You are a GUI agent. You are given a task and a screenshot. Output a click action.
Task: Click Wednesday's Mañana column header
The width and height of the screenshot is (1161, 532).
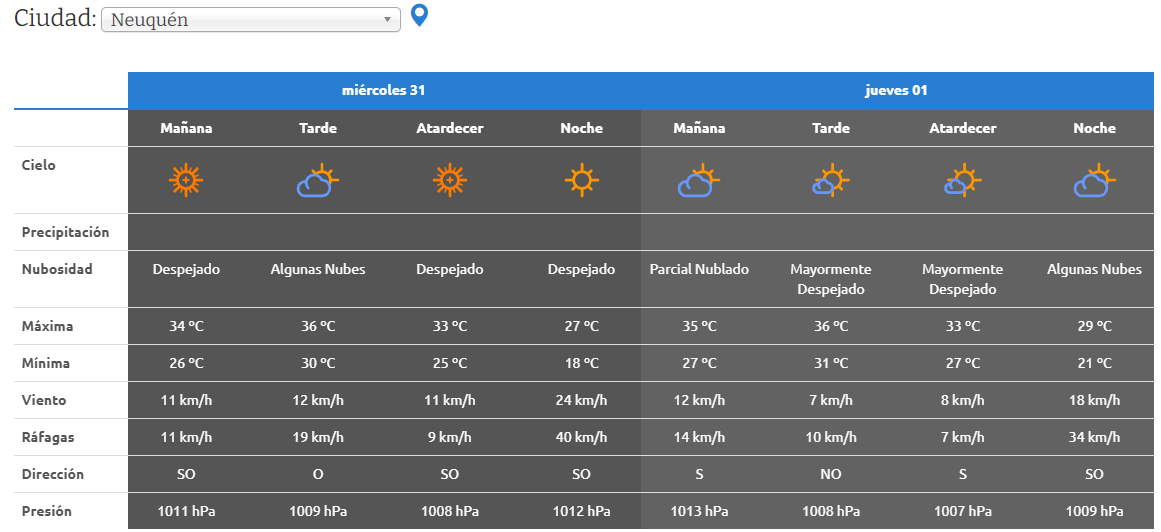click(x=186, y=128)
